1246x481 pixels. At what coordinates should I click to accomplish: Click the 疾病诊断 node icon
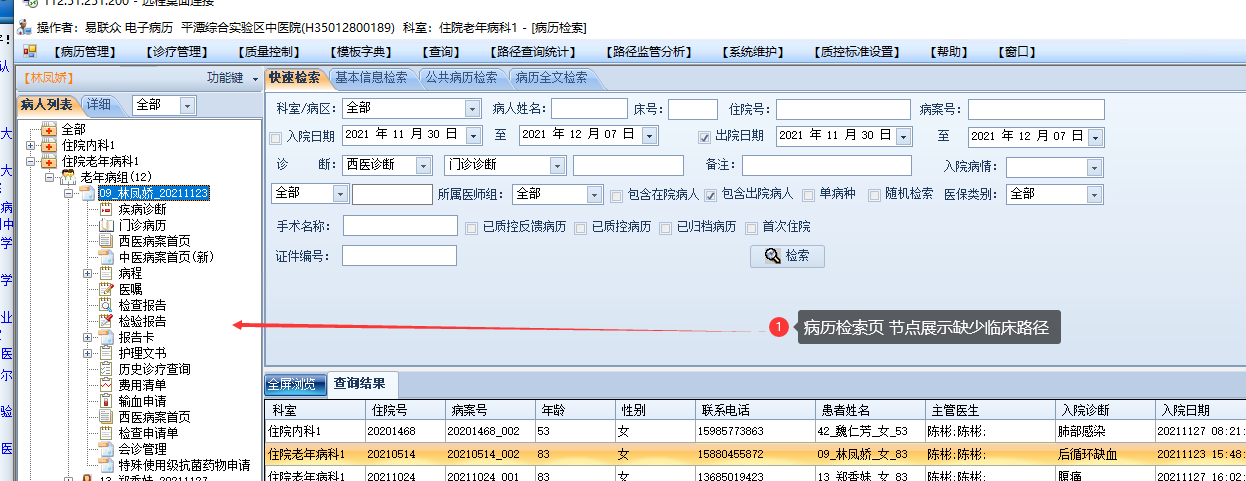[106, 210]
